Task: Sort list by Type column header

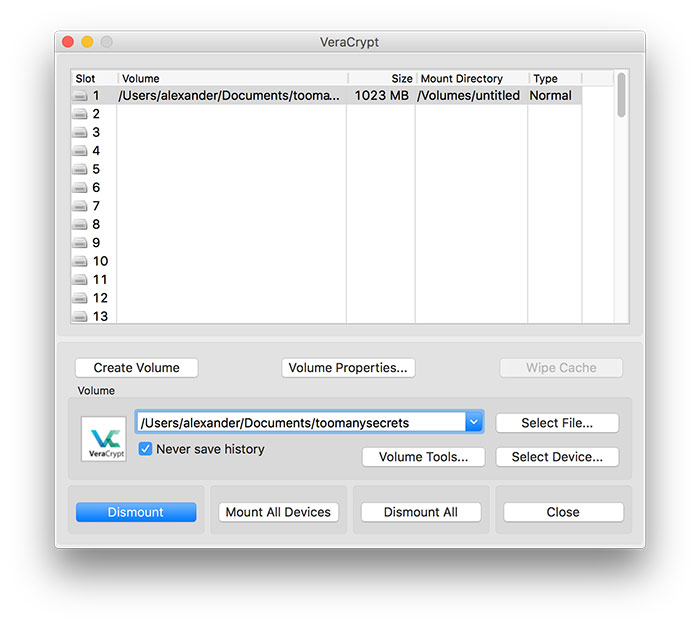Action: [556, 79]
